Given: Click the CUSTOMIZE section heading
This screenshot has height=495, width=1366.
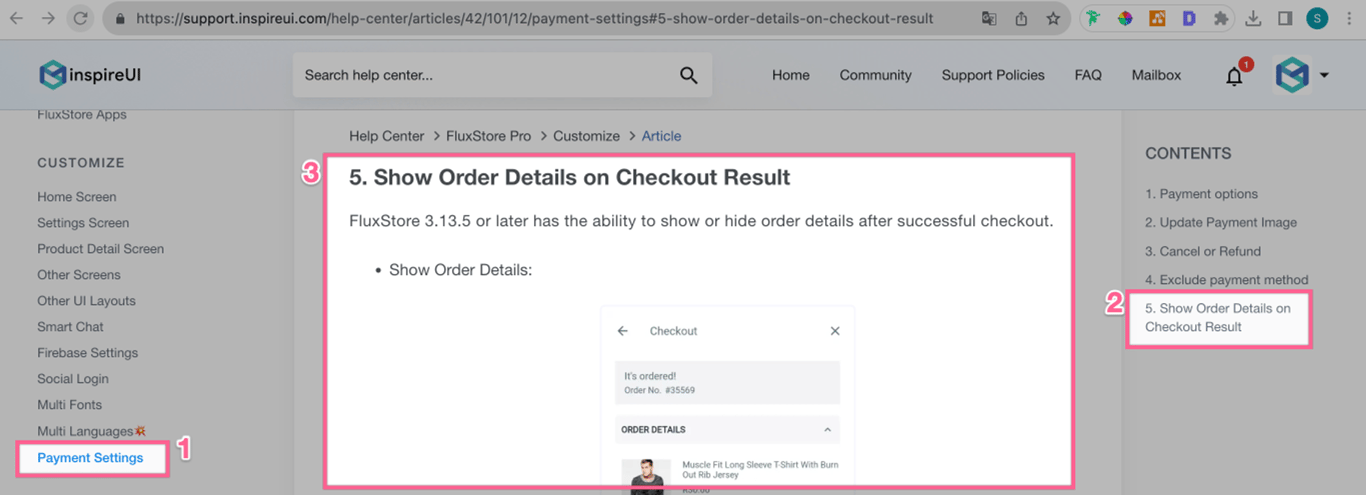Looking at the screenshot, I should click(x=81, y=163).
